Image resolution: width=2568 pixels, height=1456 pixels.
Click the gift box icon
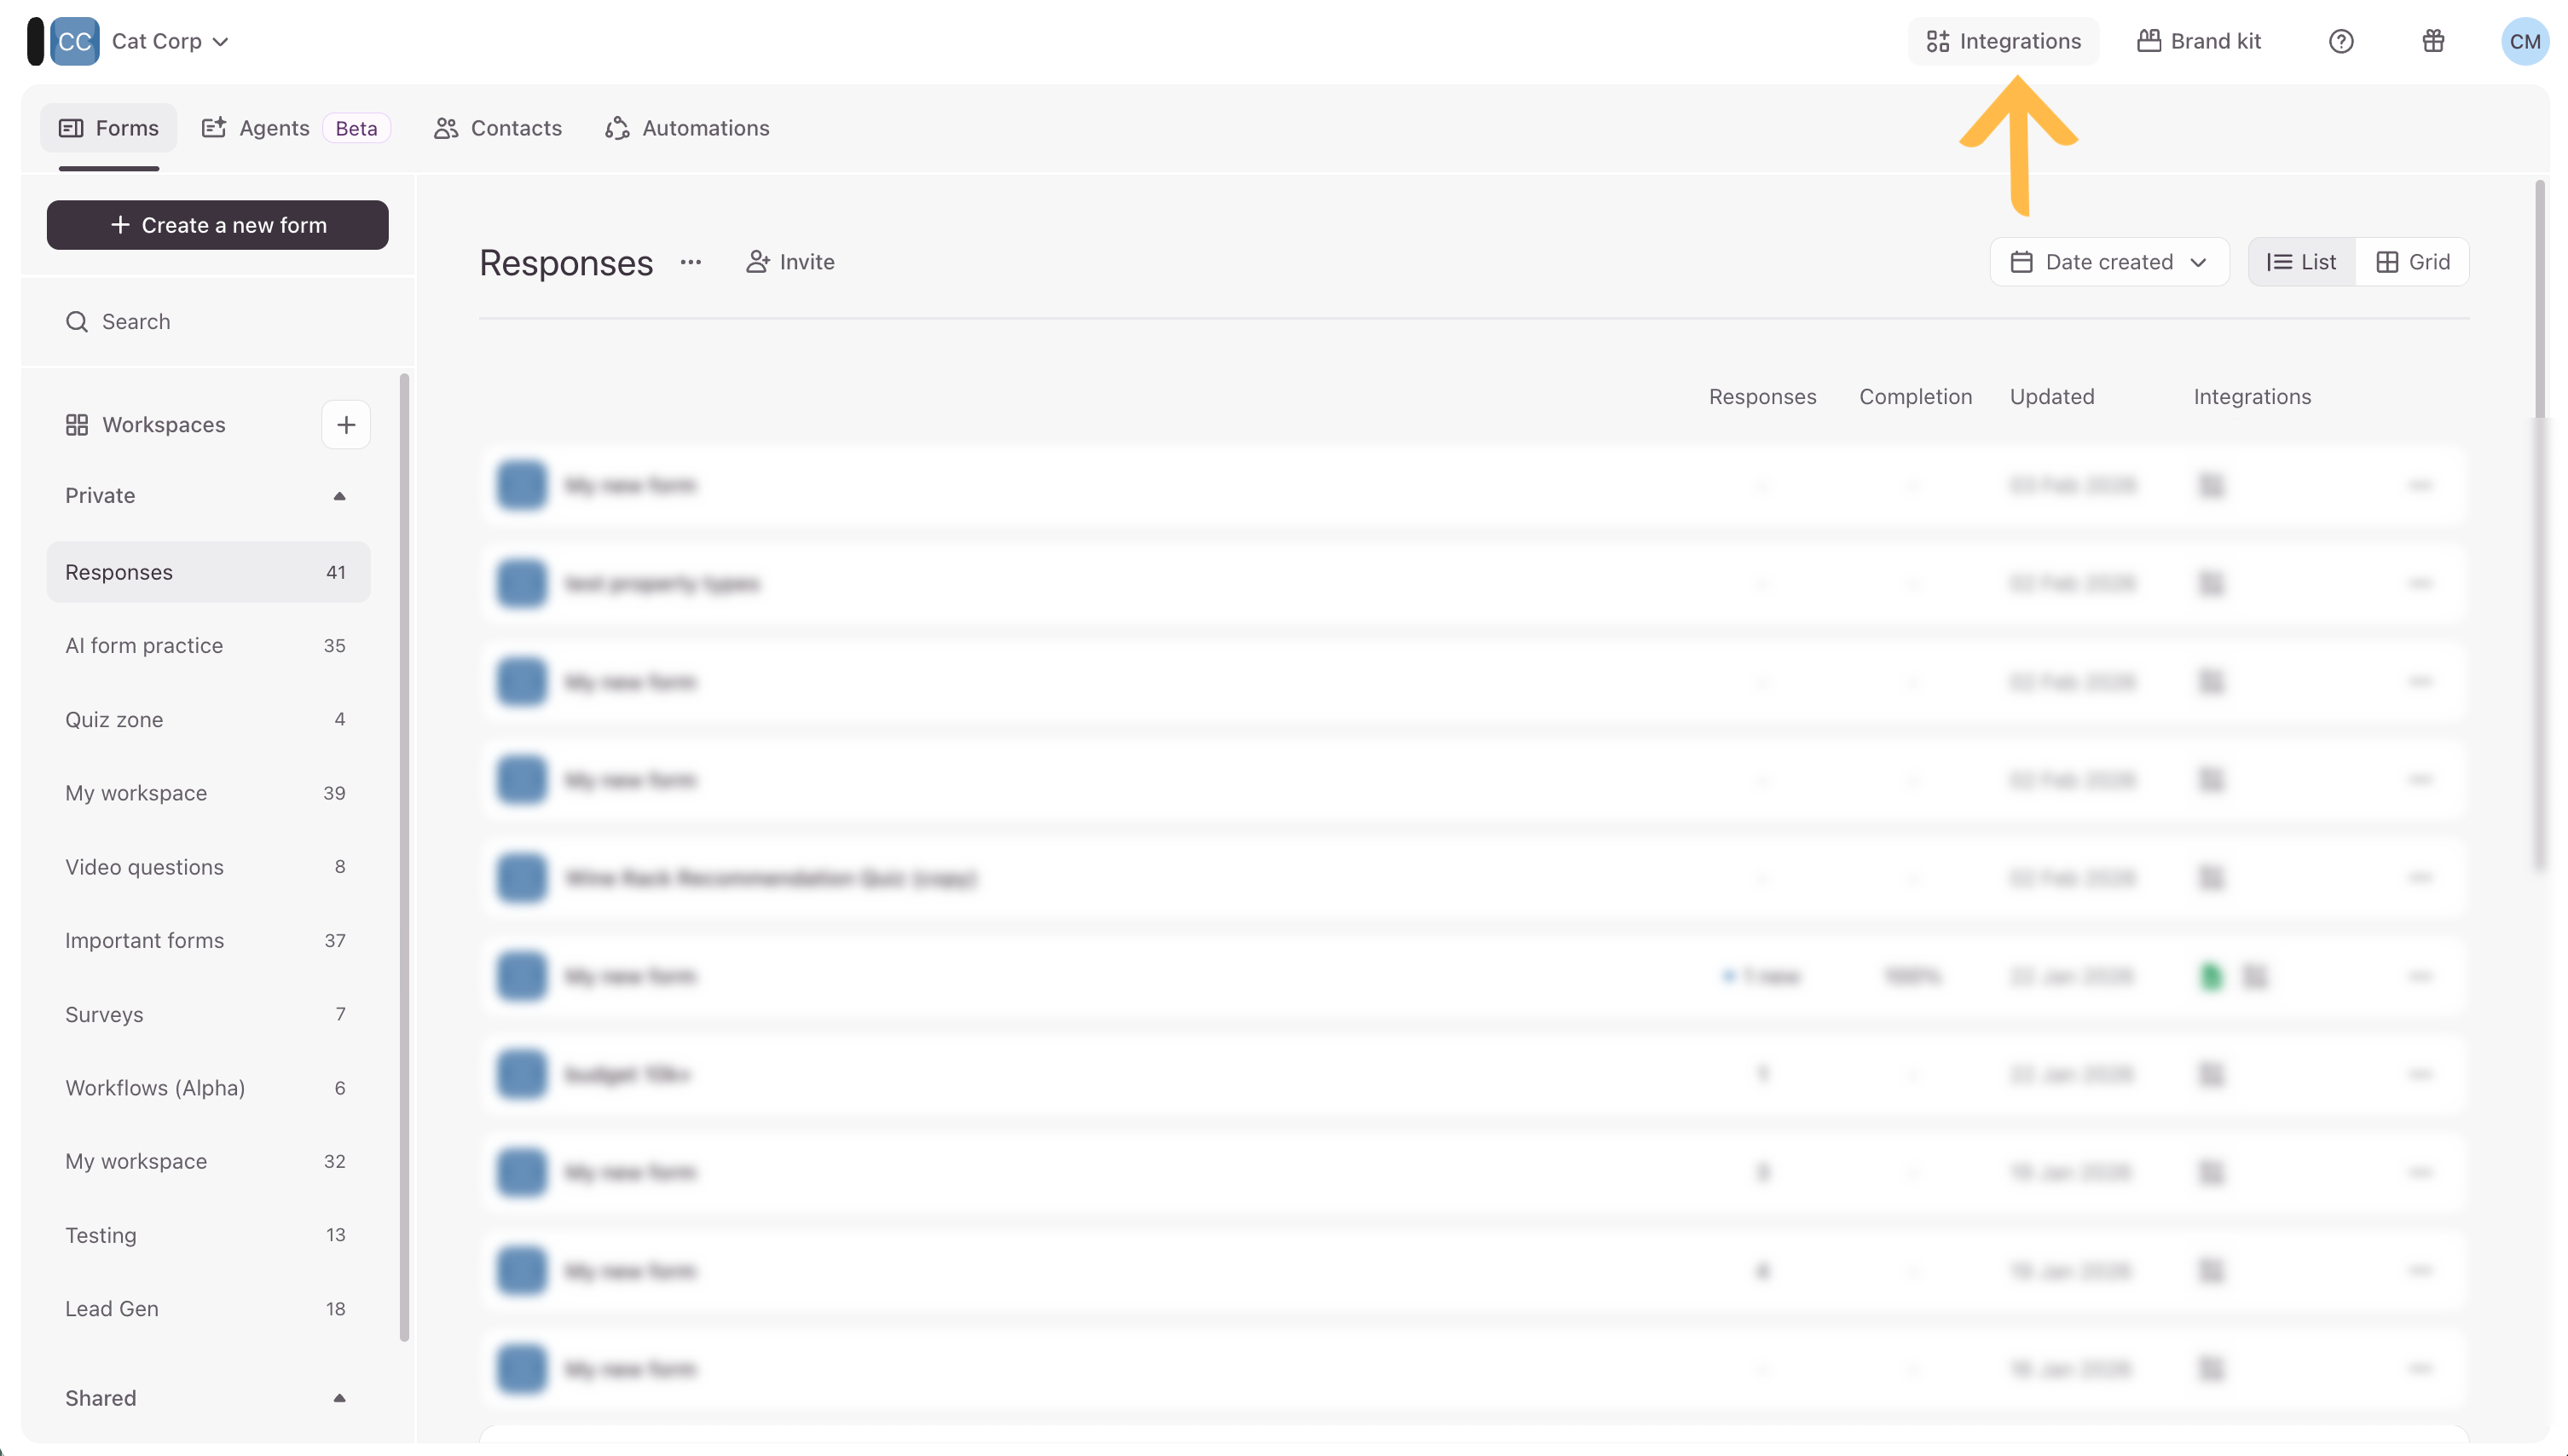coord(2433,41)
